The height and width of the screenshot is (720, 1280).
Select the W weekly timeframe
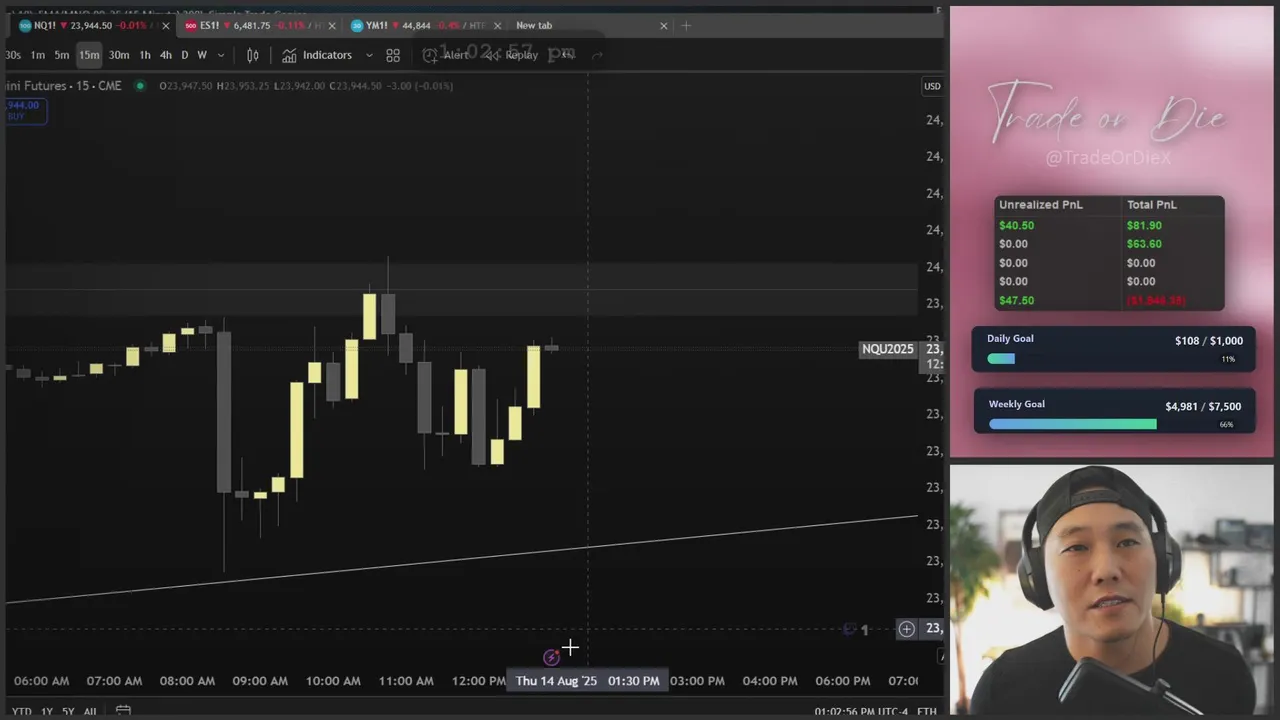tap(202, 55)
